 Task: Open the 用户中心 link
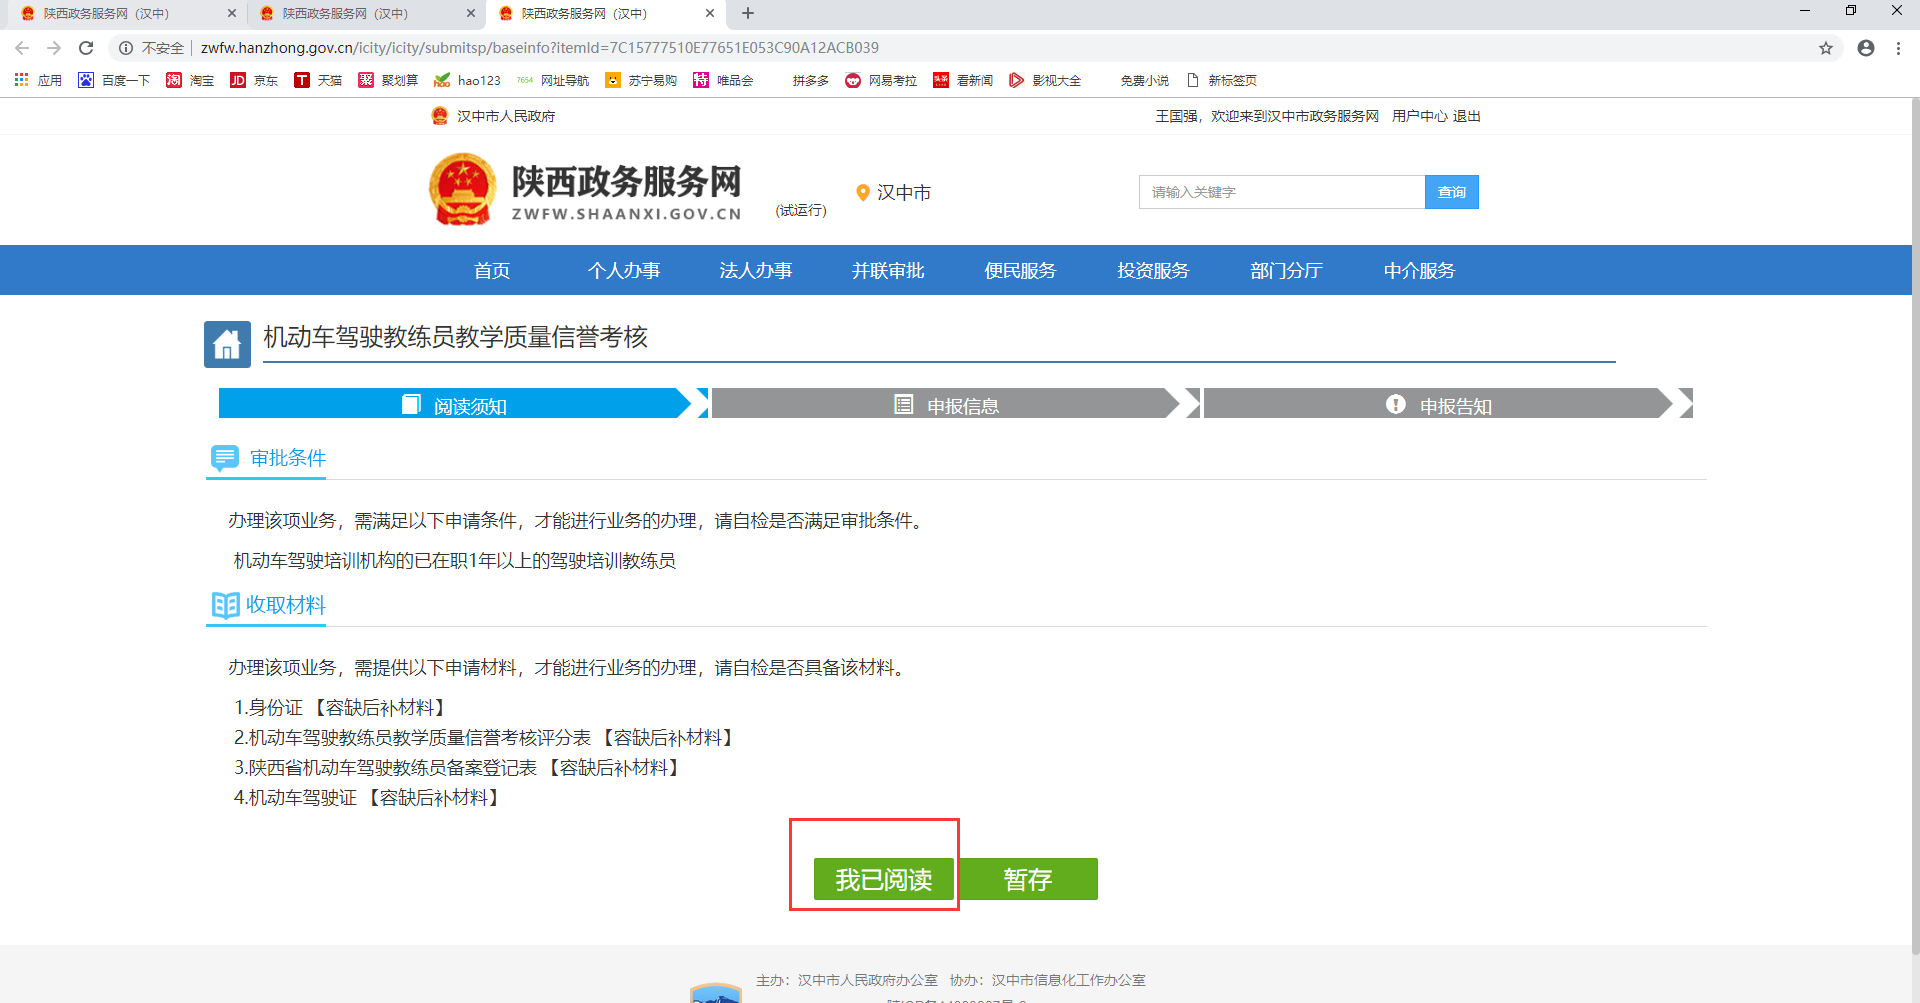click(x=1419, y=116)
